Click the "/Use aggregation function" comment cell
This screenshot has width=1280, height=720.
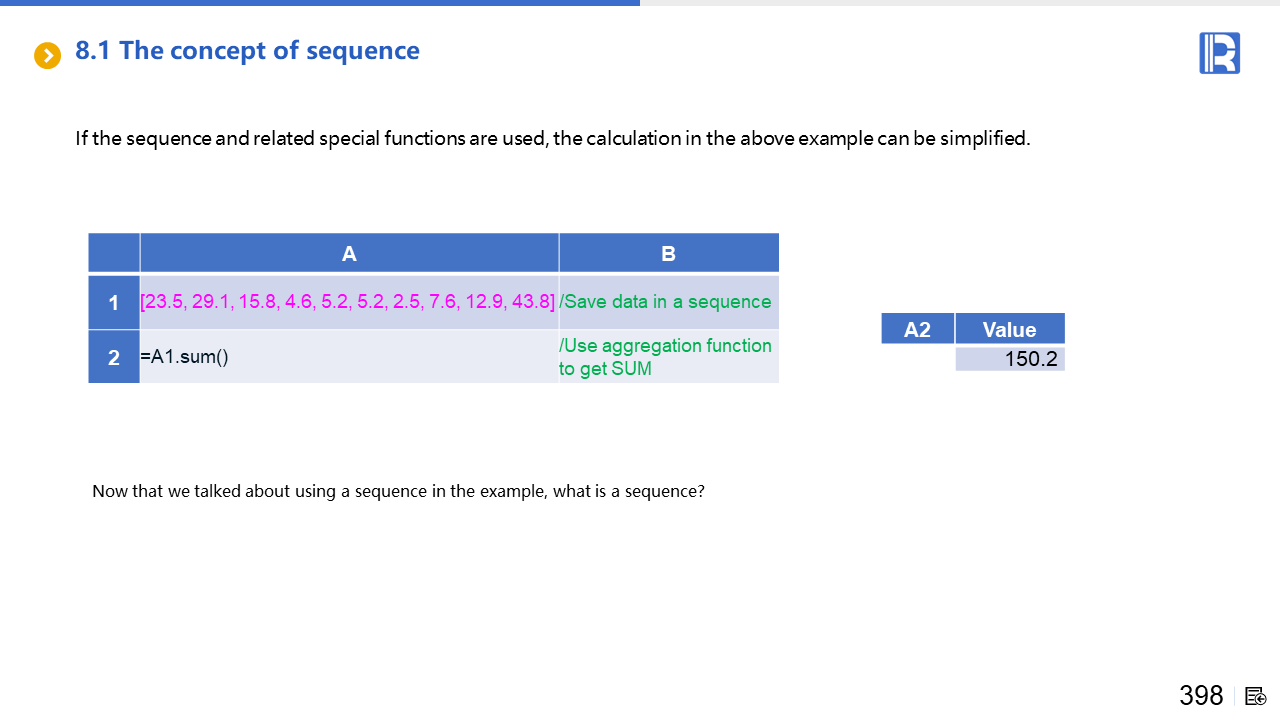pyautogui.click(x=667, y=357)
